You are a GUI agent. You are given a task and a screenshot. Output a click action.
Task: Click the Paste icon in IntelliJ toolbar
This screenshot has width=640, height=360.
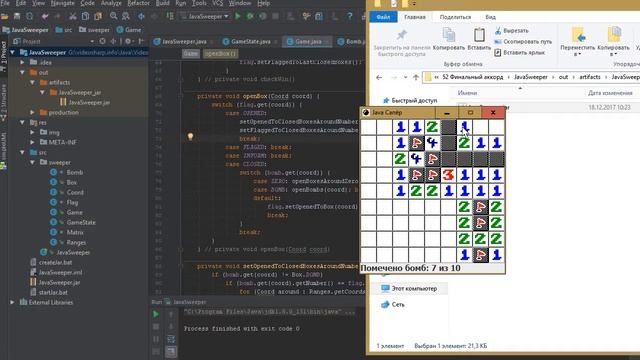[x=98, y=16]
